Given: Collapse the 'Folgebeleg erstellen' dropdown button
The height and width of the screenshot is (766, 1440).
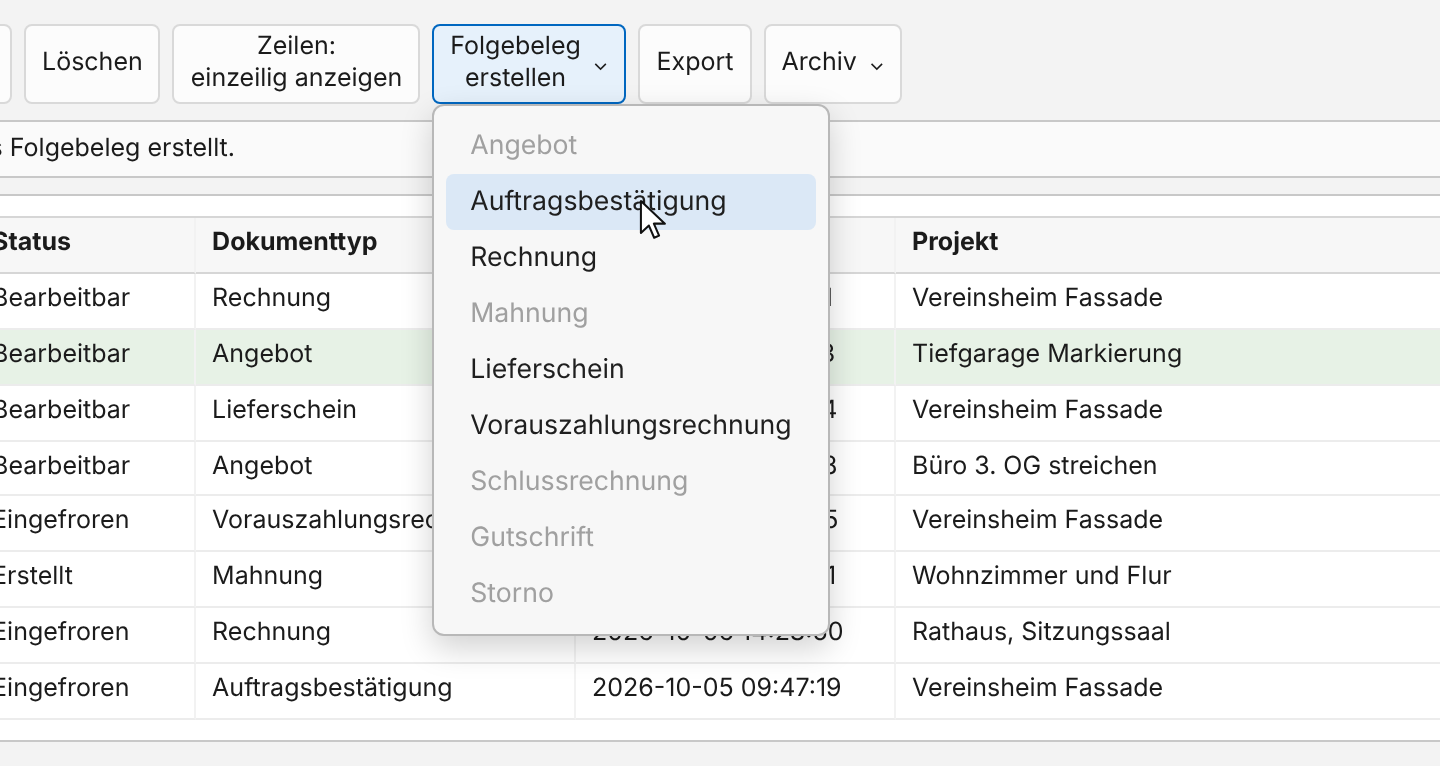Looking at the screenshot, I should coord(529,63).
